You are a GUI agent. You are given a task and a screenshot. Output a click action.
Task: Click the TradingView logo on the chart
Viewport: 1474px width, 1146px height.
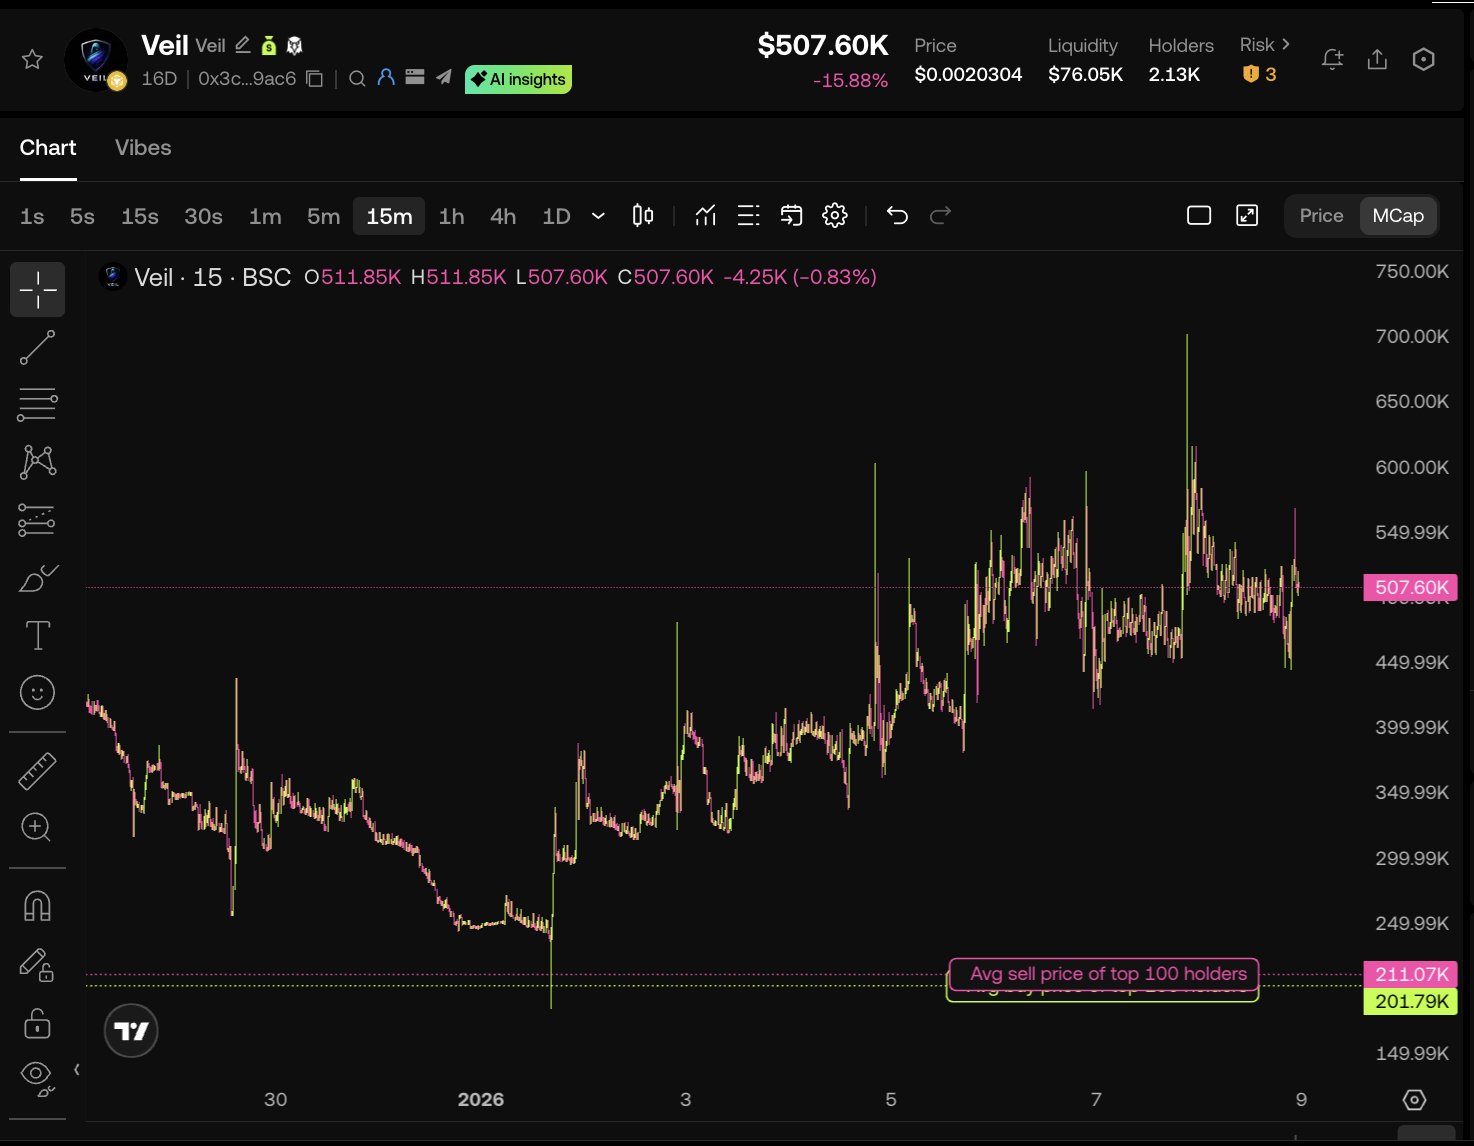click(131, 1031)
